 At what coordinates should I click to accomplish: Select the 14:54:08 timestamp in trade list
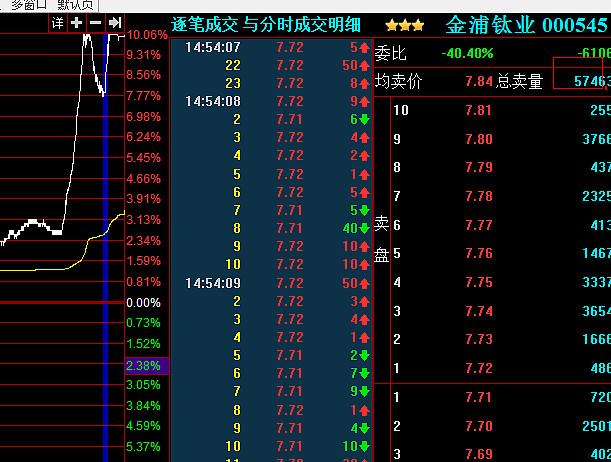click(x=213, y=102)
